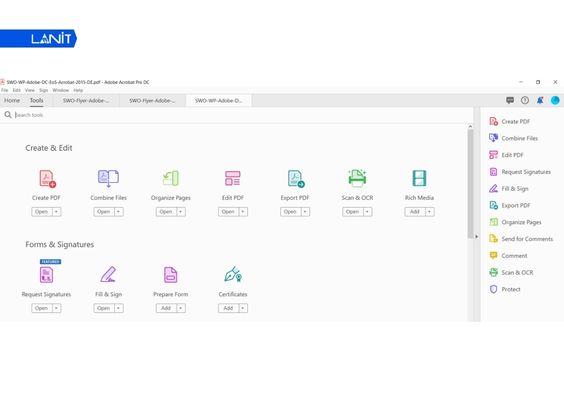Open Combine Files in right sidebar

(513, 138)
